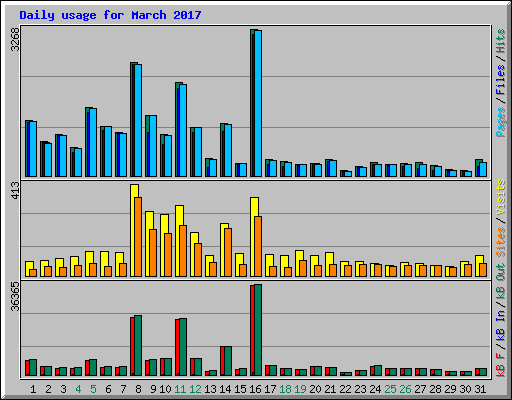
Task: Select the 36365 y-axis maximum value
Action: [x=15, y=296]
